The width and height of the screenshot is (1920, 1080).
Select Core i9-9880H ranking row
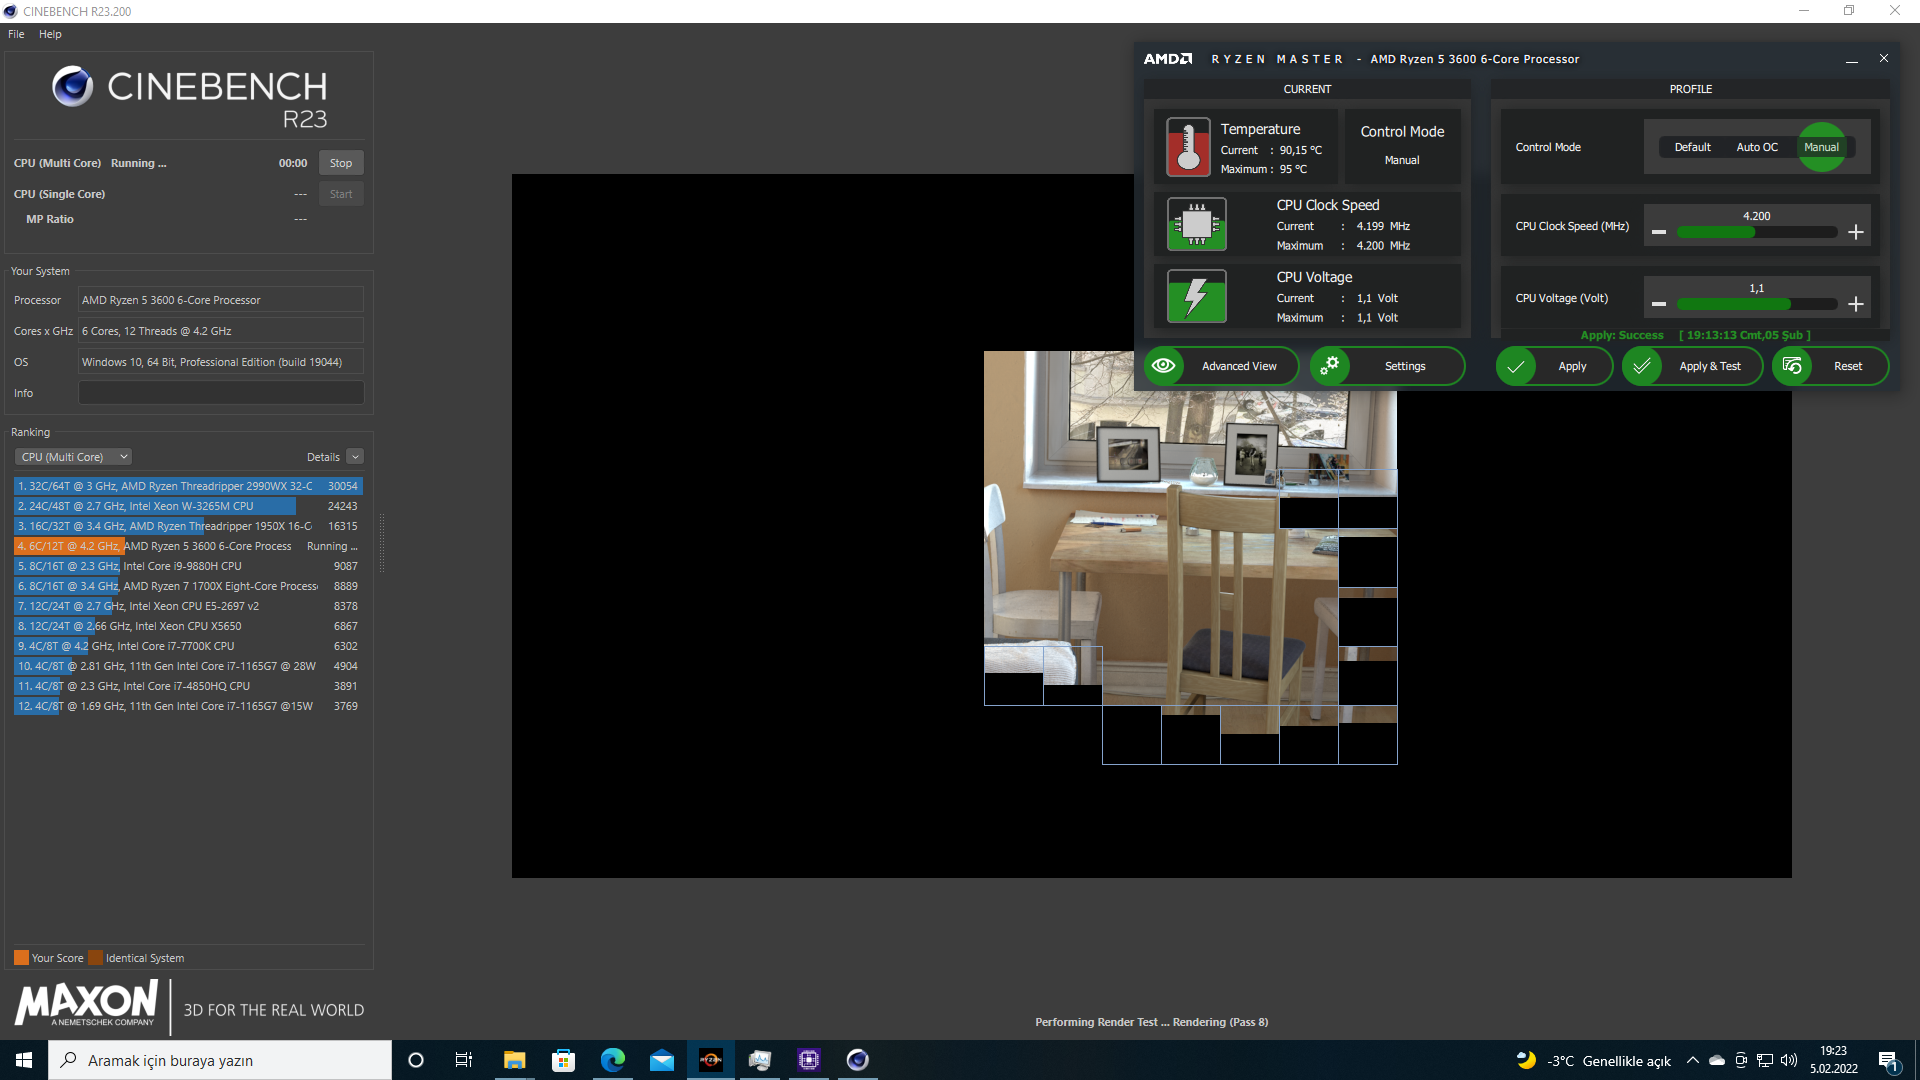[x=188, y=566]
